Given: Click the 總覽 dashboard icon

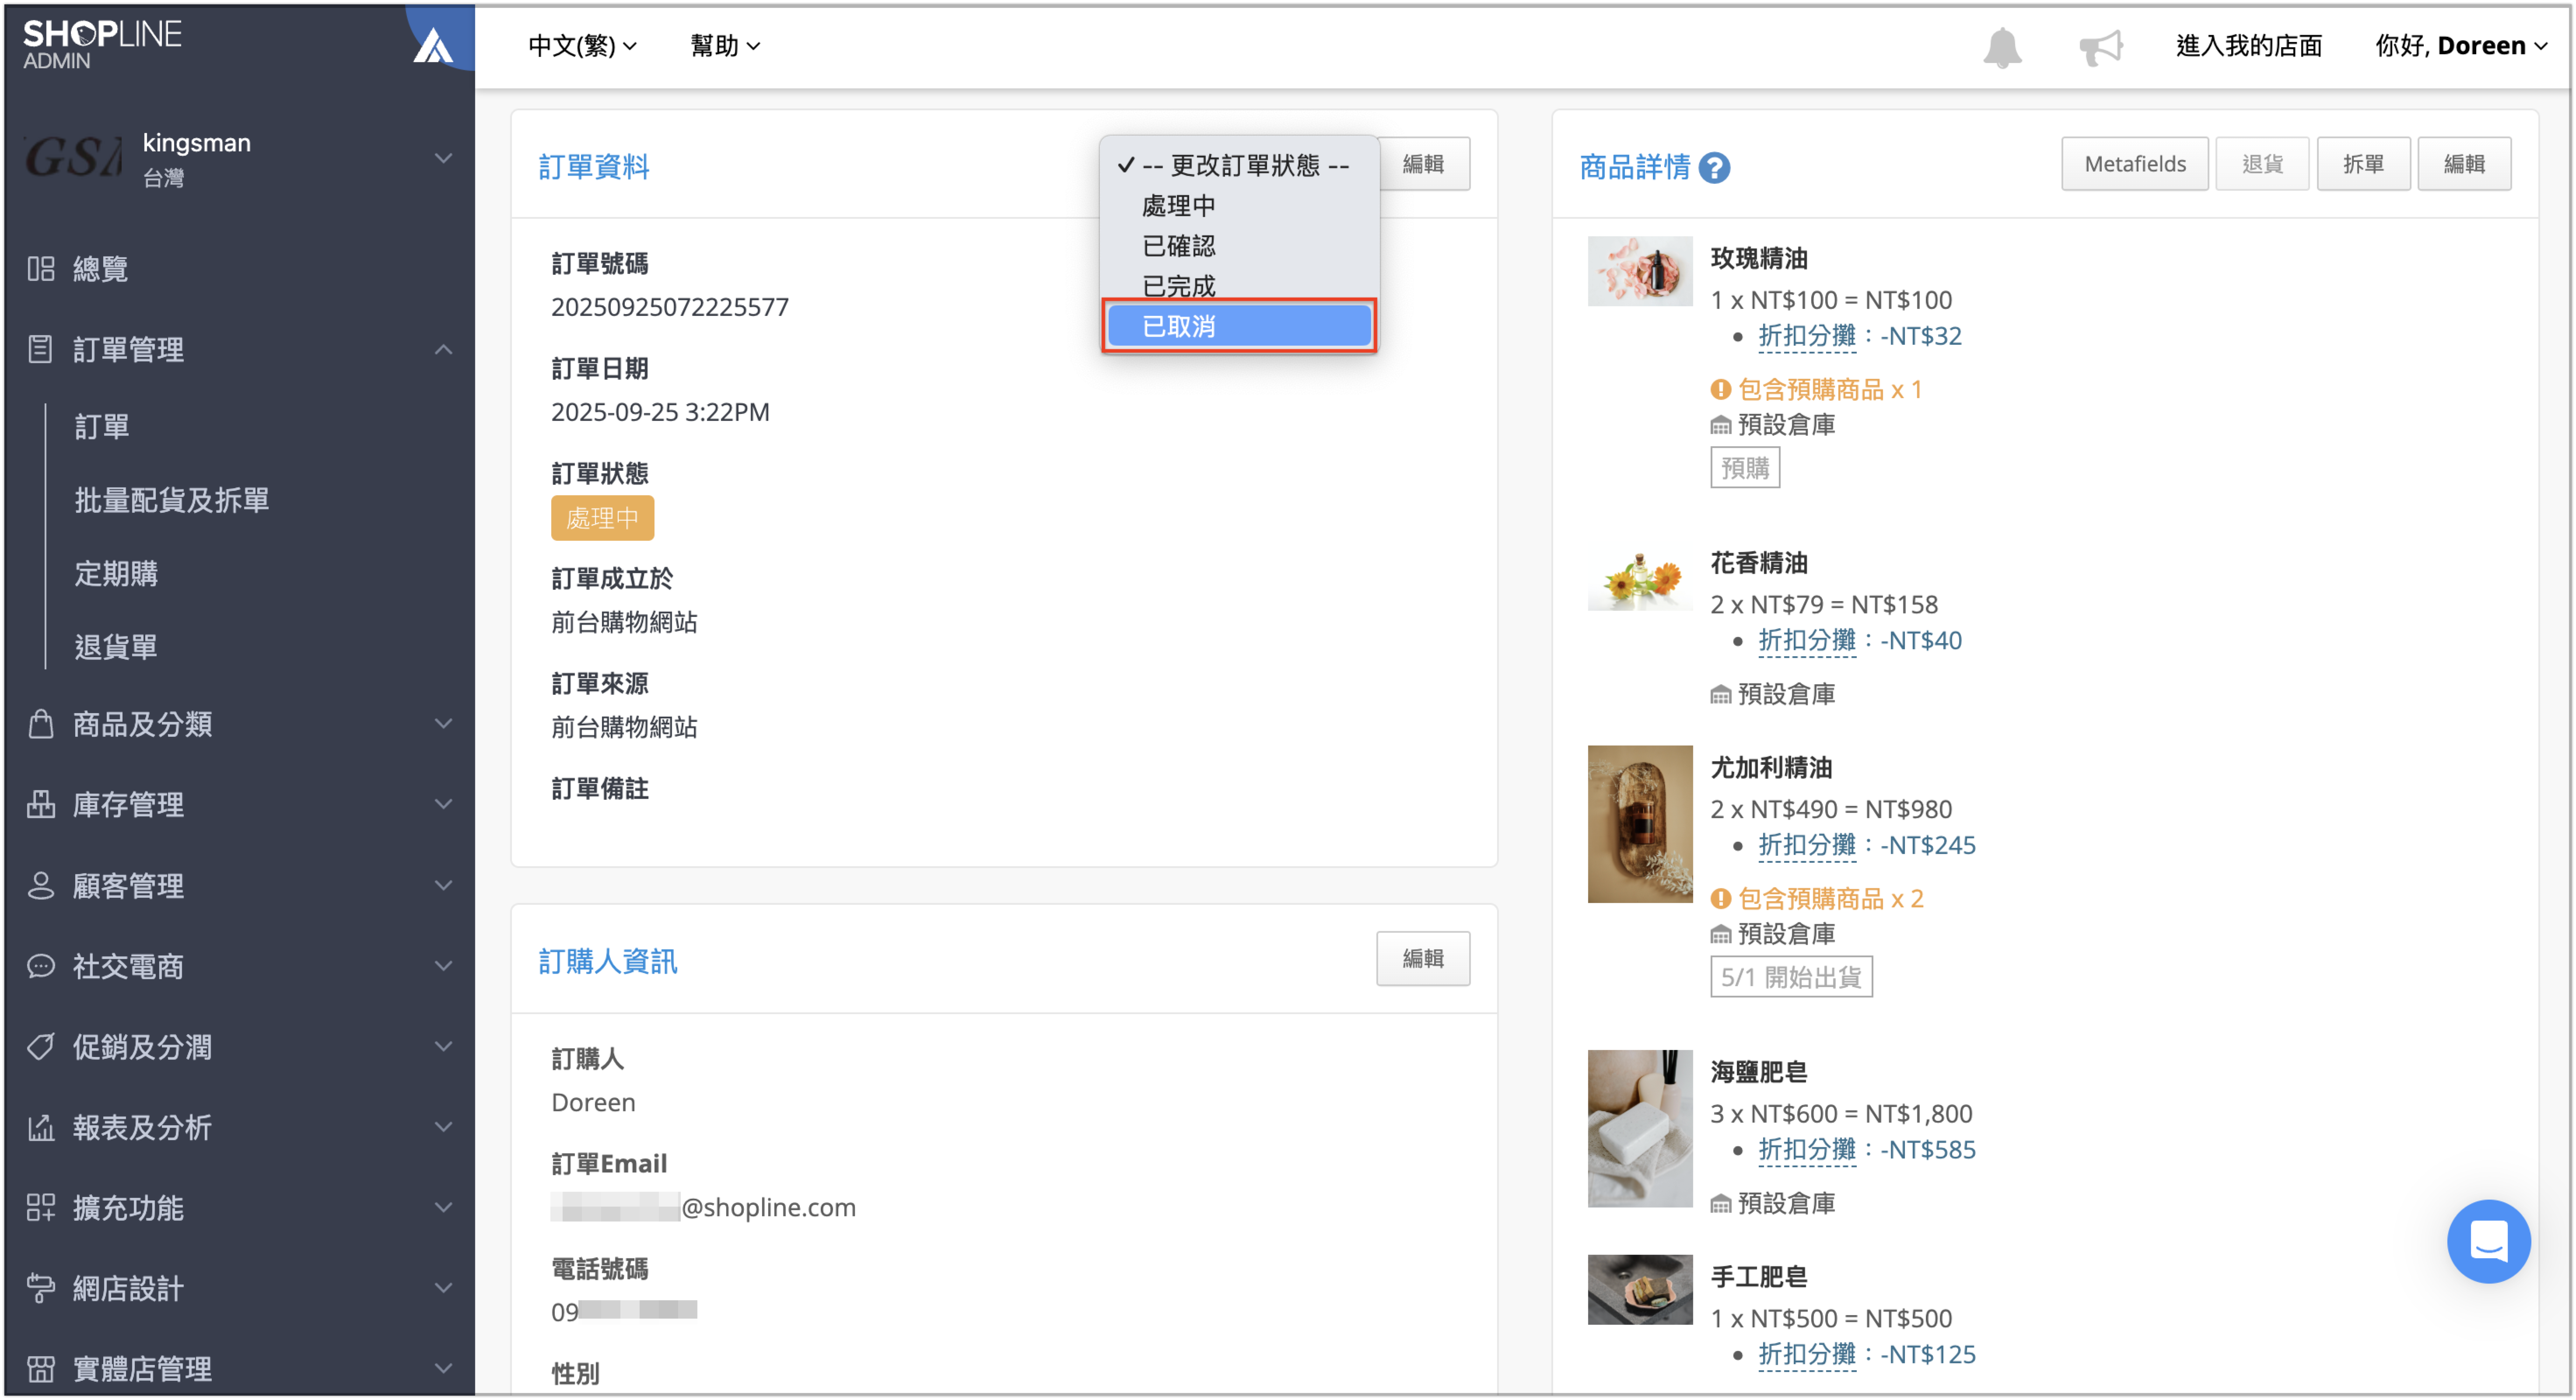Looking at the screenshot, I should (41, 268).
